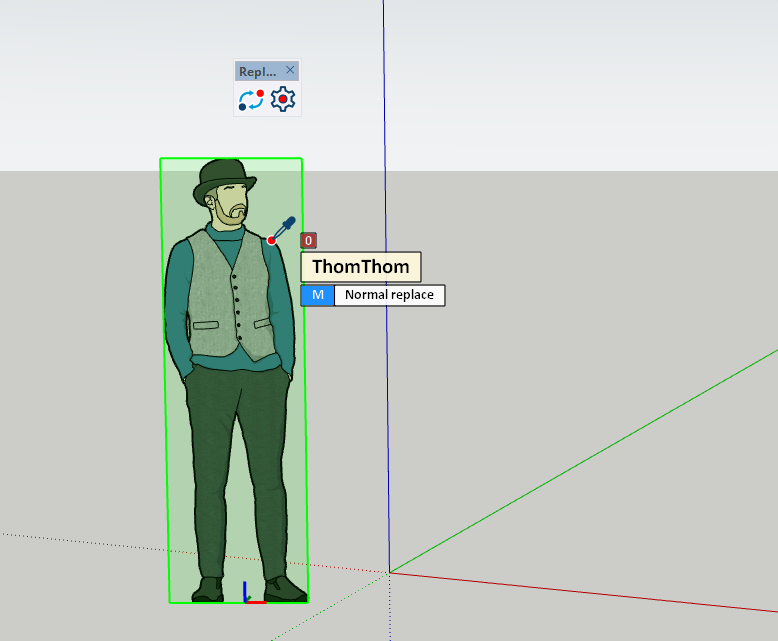The image size is (778, 641).
Task: Click the ThomThom component name tooltip
Action: 361,267
